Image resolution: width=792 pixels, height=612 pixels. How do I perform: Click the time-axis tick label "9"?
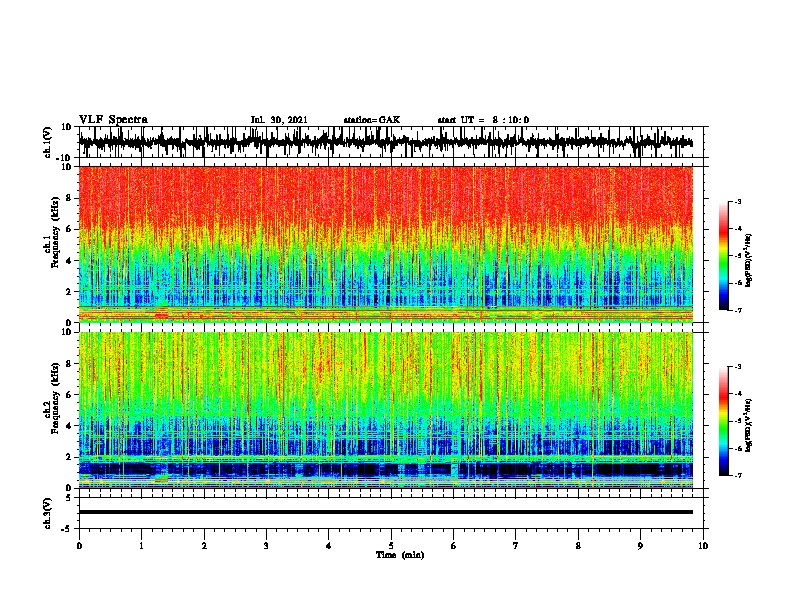click(x=640, y=546)
